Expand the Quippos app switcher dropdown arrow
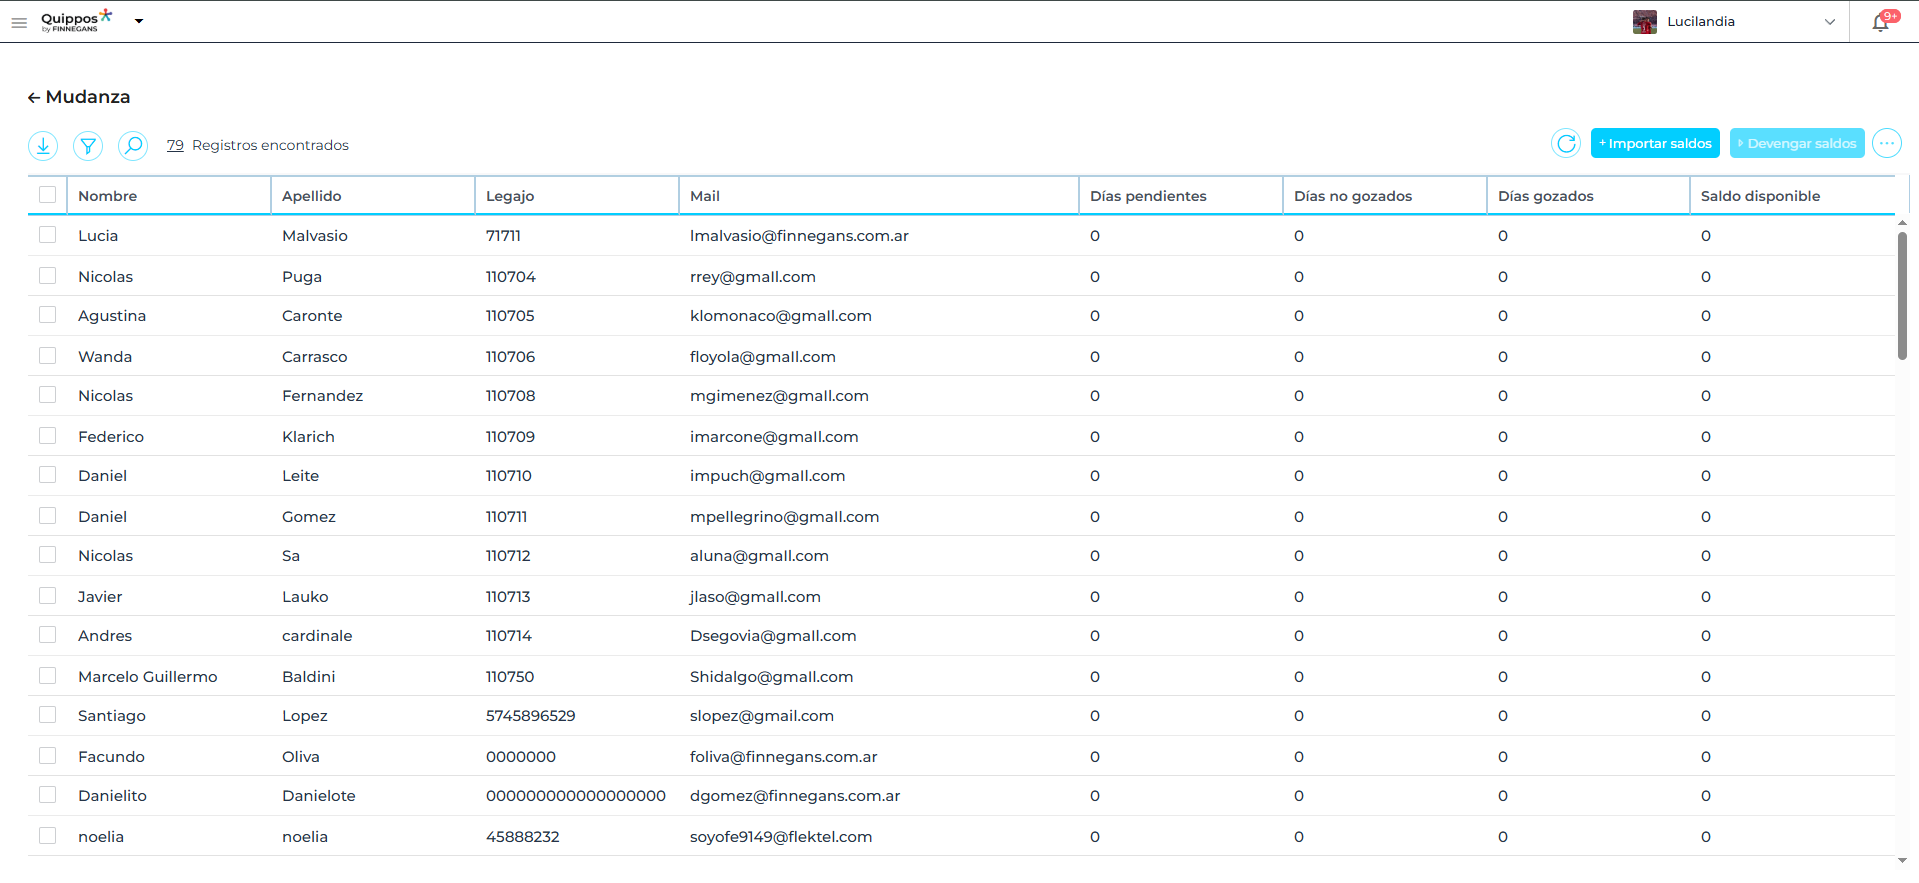 click(x=139, y=21)
